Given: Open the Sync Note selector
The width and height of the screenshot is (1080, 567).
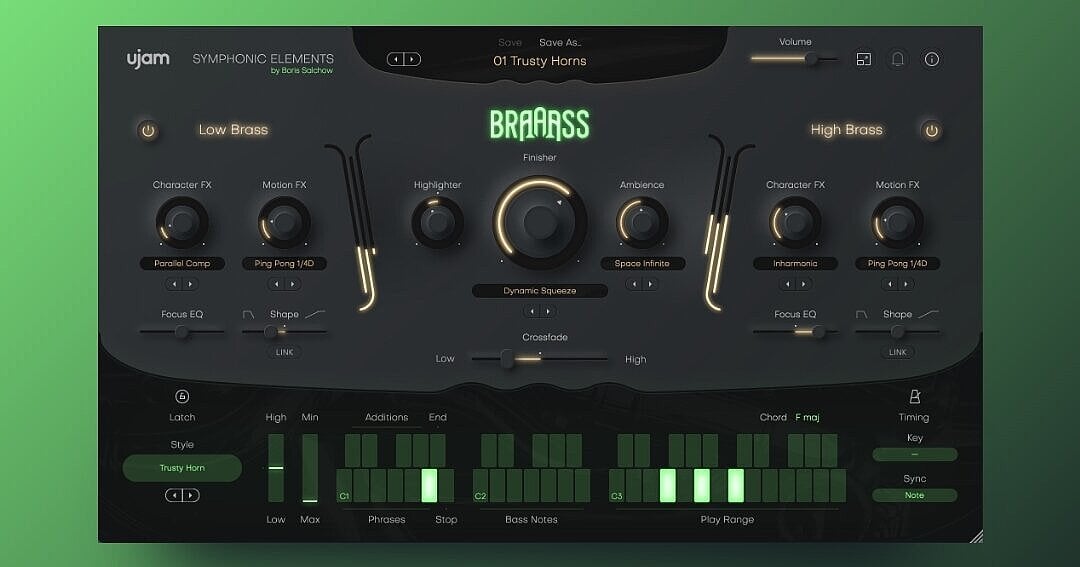Looking at the screenshot, I should [915, 495].
